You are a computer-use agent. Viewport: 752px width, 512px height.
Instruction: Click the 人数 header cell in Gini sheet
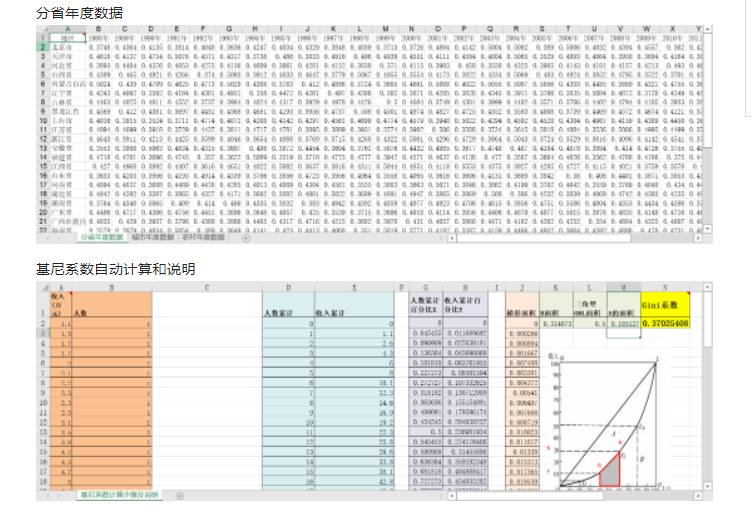click(x=112, y=304)
